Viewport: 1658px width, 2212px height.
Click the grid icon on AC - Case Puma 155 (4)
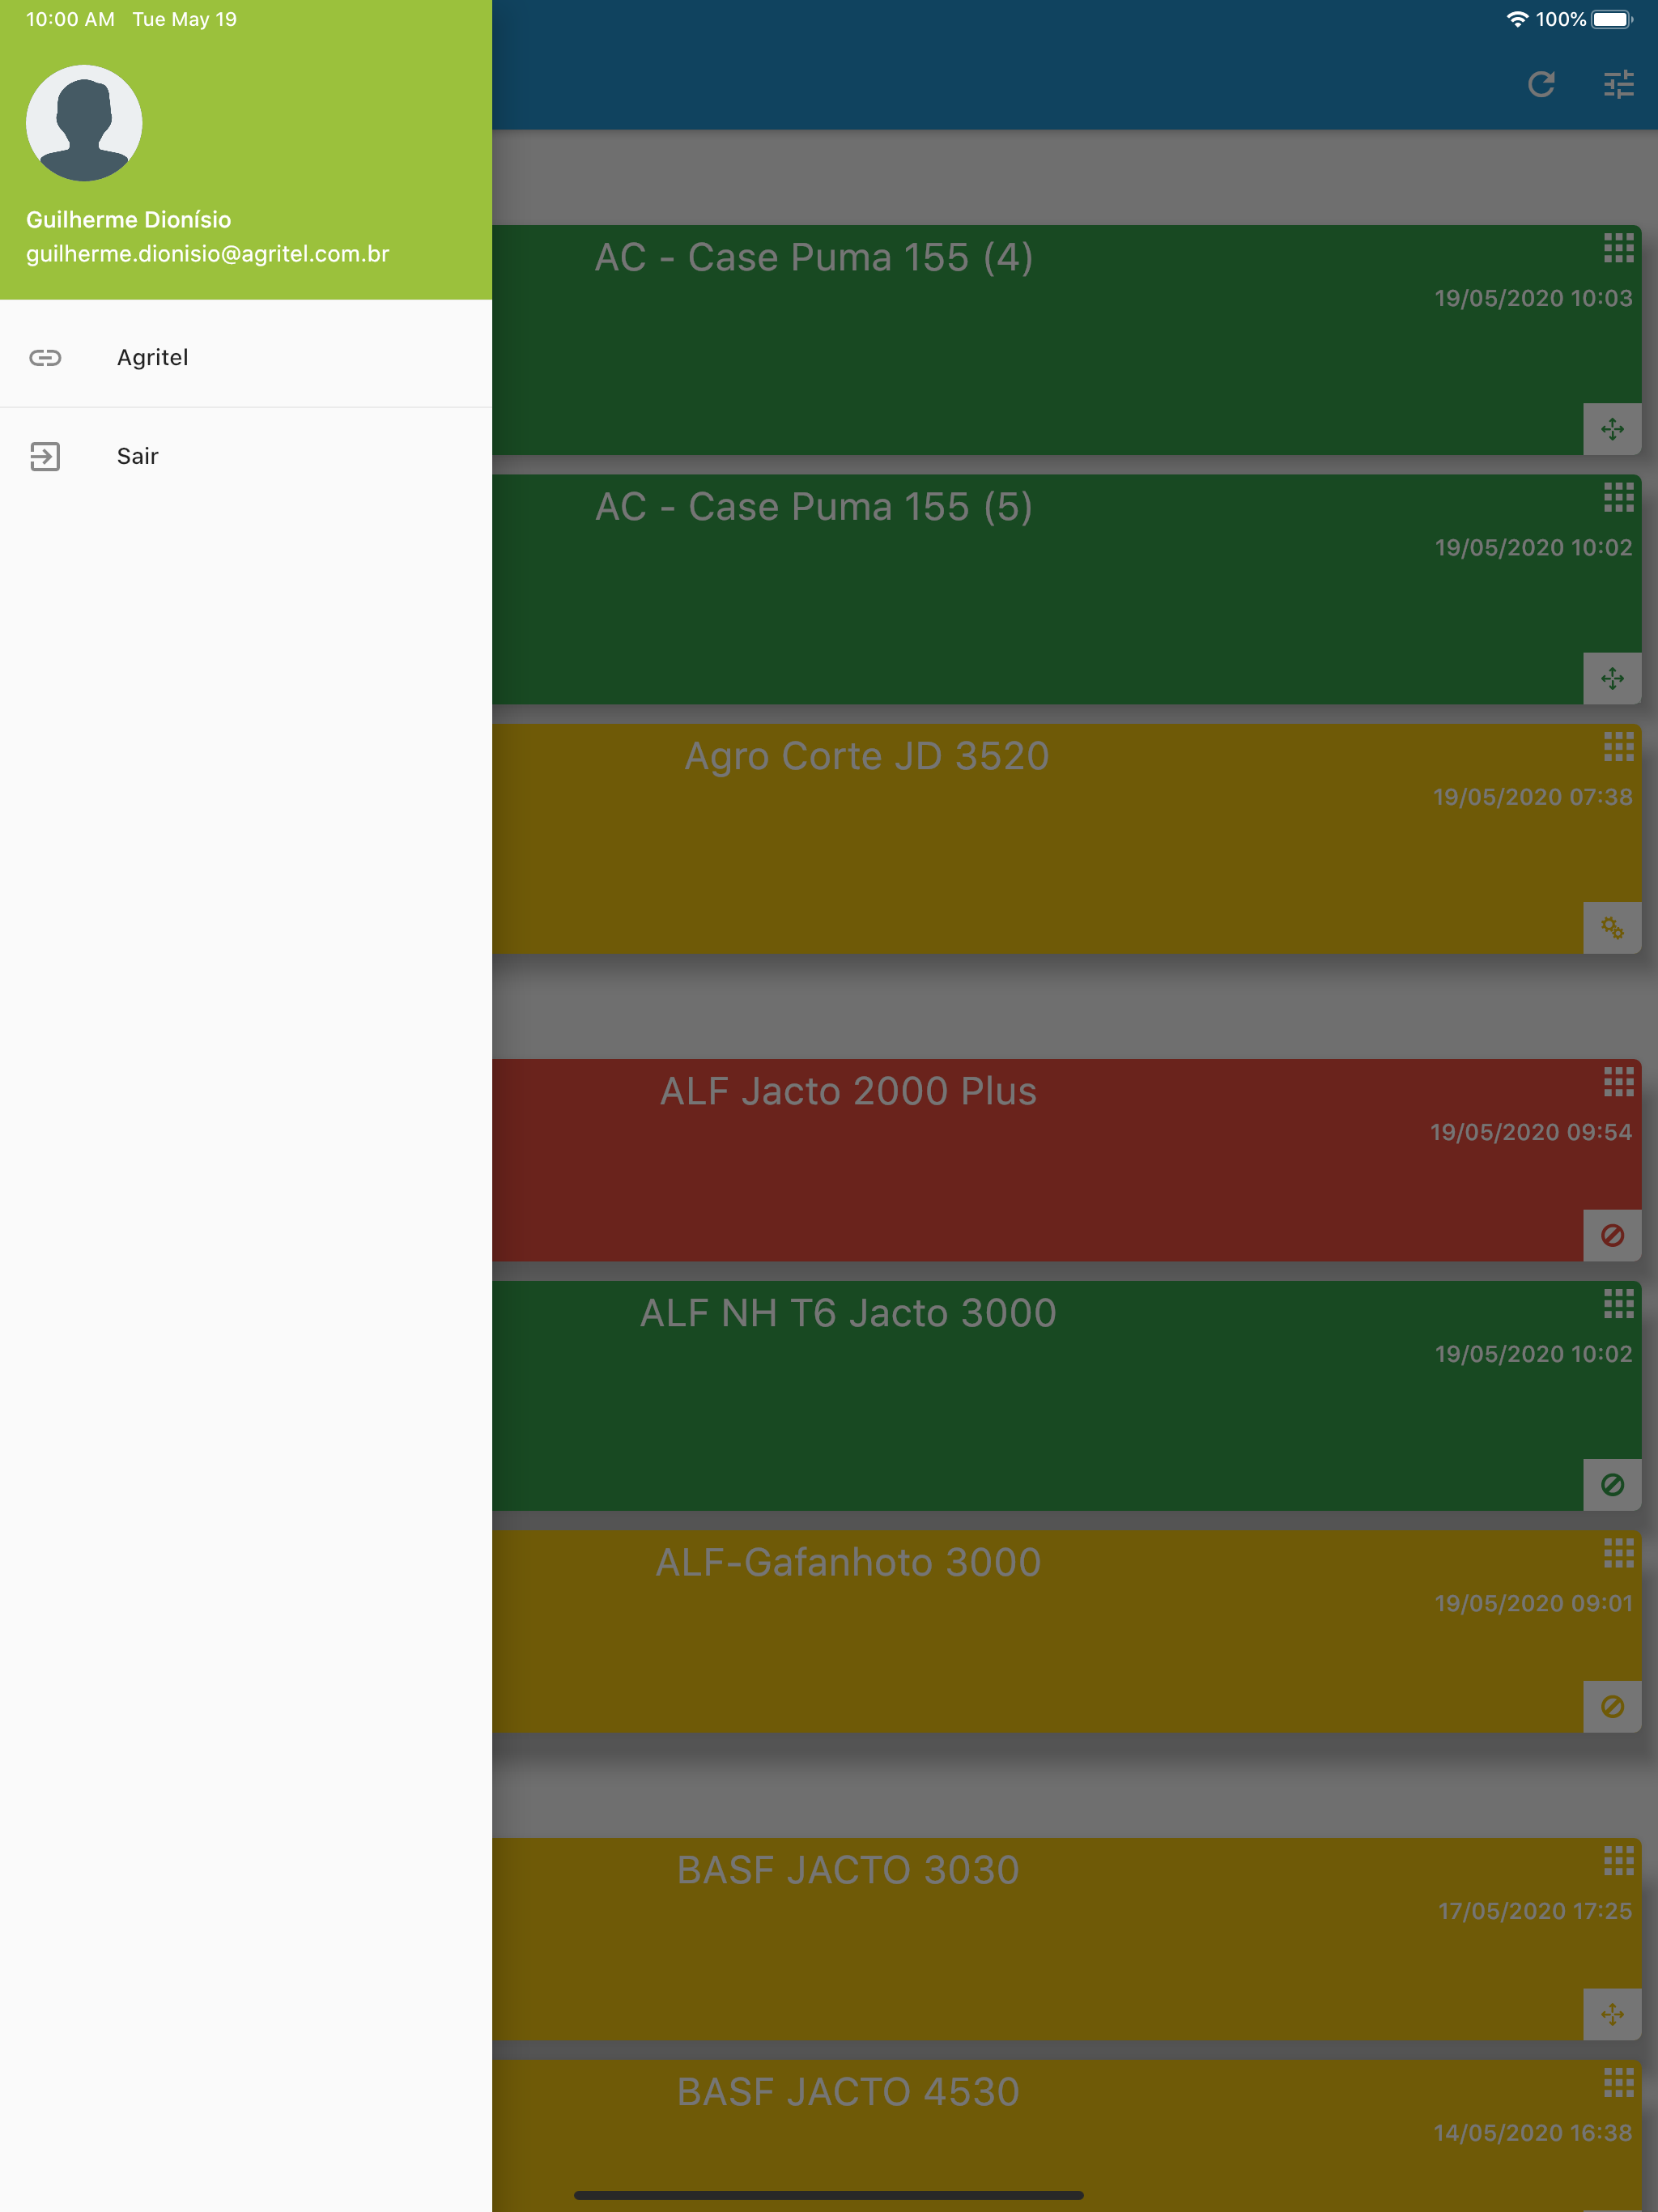click(1618, 247)
